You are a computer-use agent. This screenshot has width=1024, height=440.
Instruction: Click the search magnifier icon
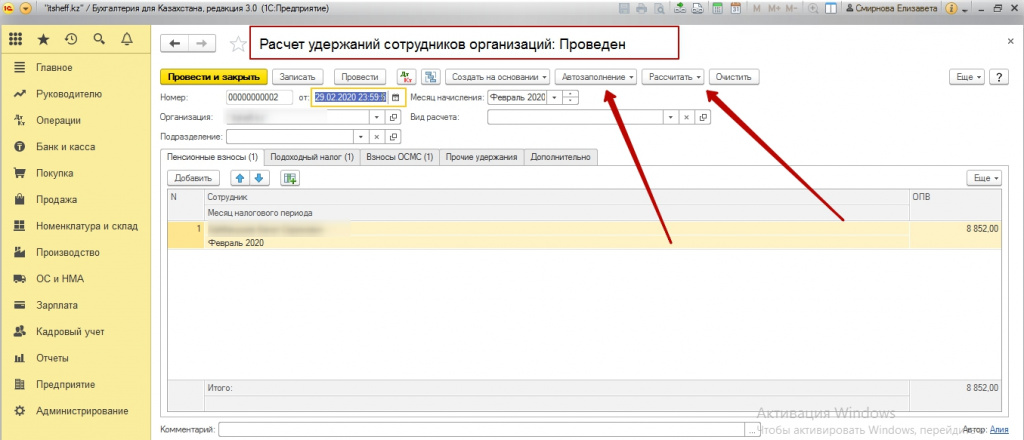99,40
